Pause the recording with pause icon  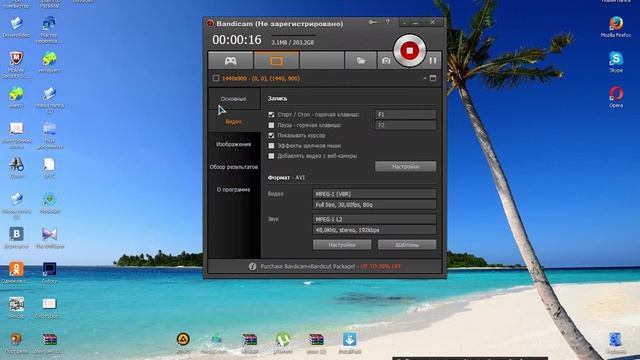point(433,61)
